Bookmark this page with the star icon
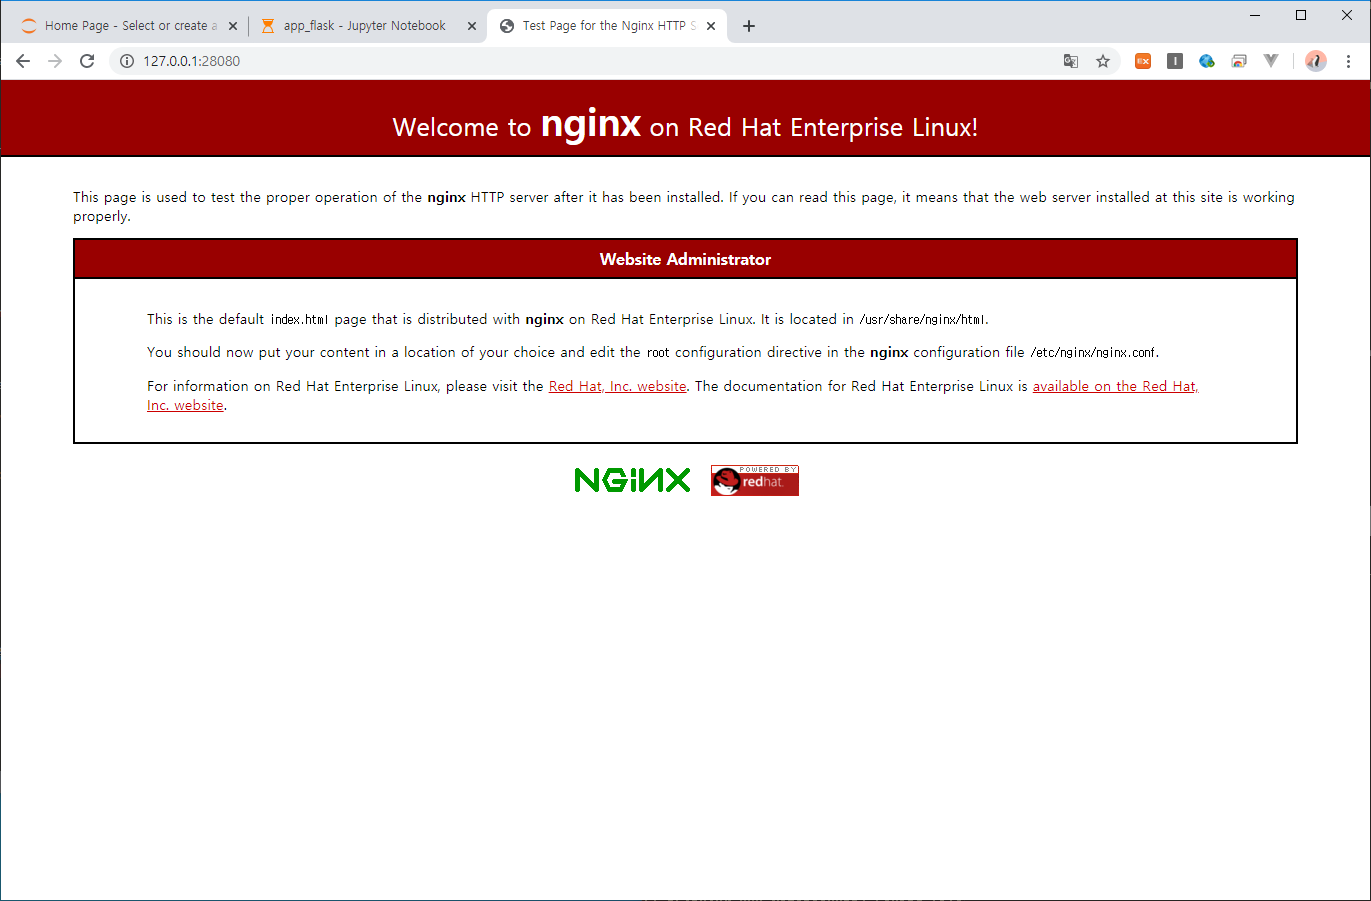 (1103, 61)
